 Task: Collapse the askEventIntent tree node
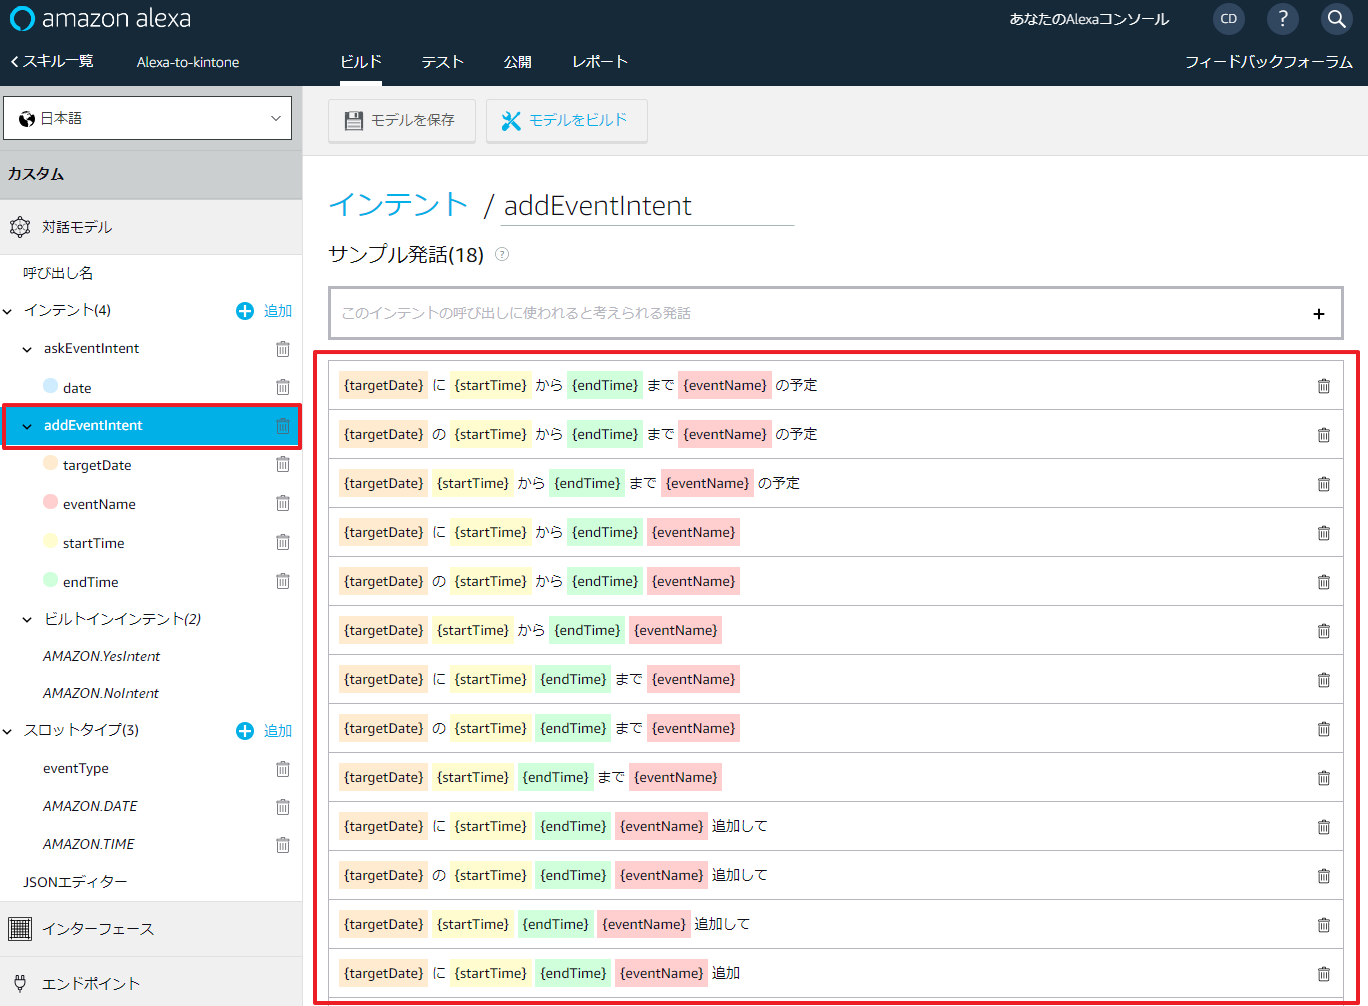pos(27,349)
